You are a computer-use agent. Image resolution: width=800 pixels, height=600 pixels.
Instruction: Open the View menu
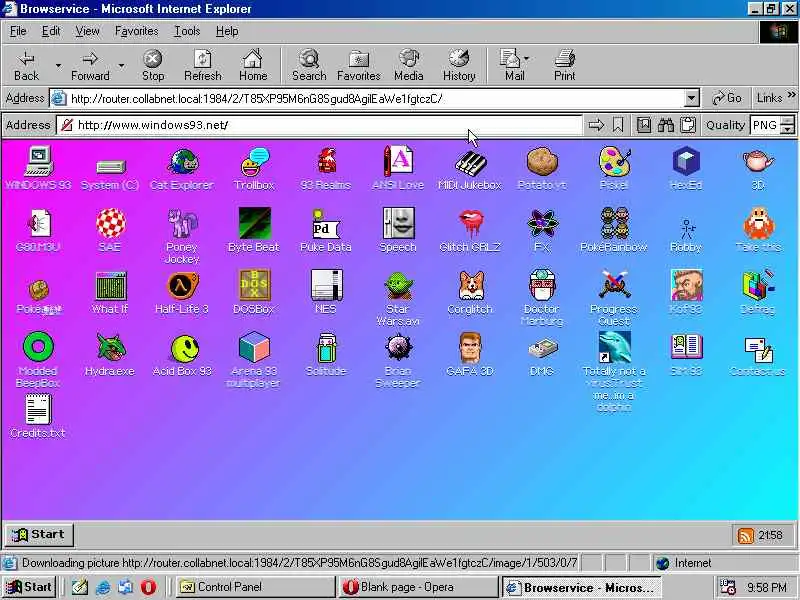[88, 31]
